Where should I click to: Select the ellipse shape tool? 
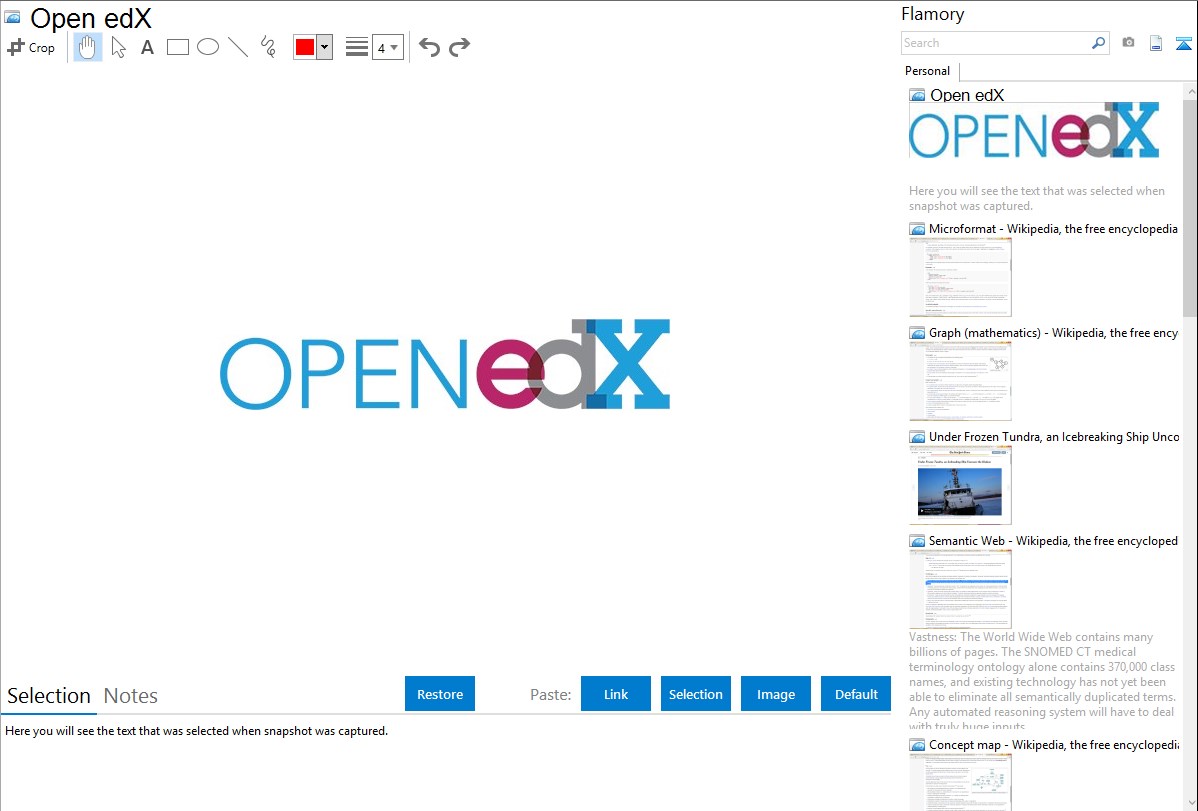pyautogui.click(x=208, y=47)
